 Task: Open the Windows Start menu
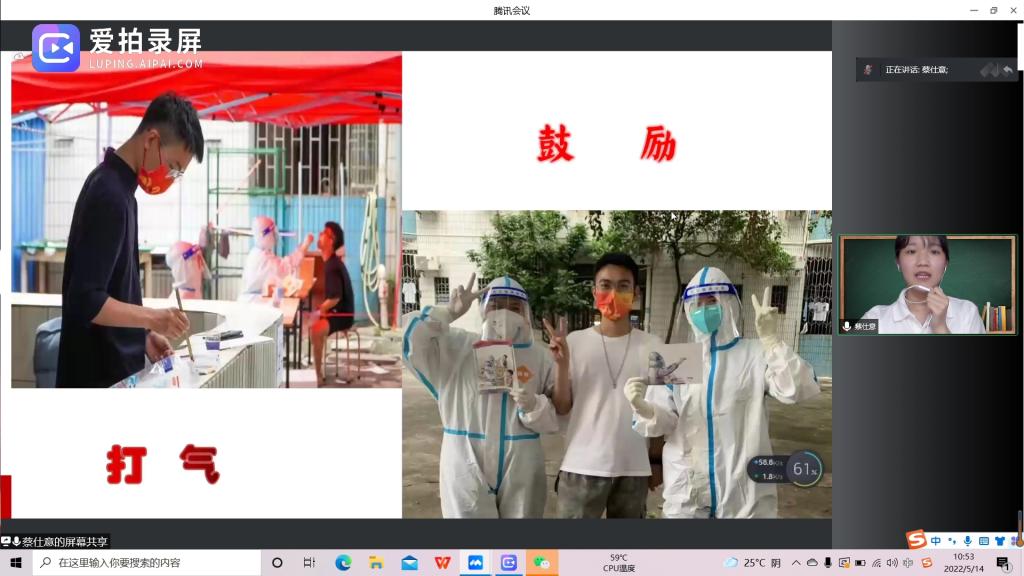pyautogui.click(x=16, y=563)
